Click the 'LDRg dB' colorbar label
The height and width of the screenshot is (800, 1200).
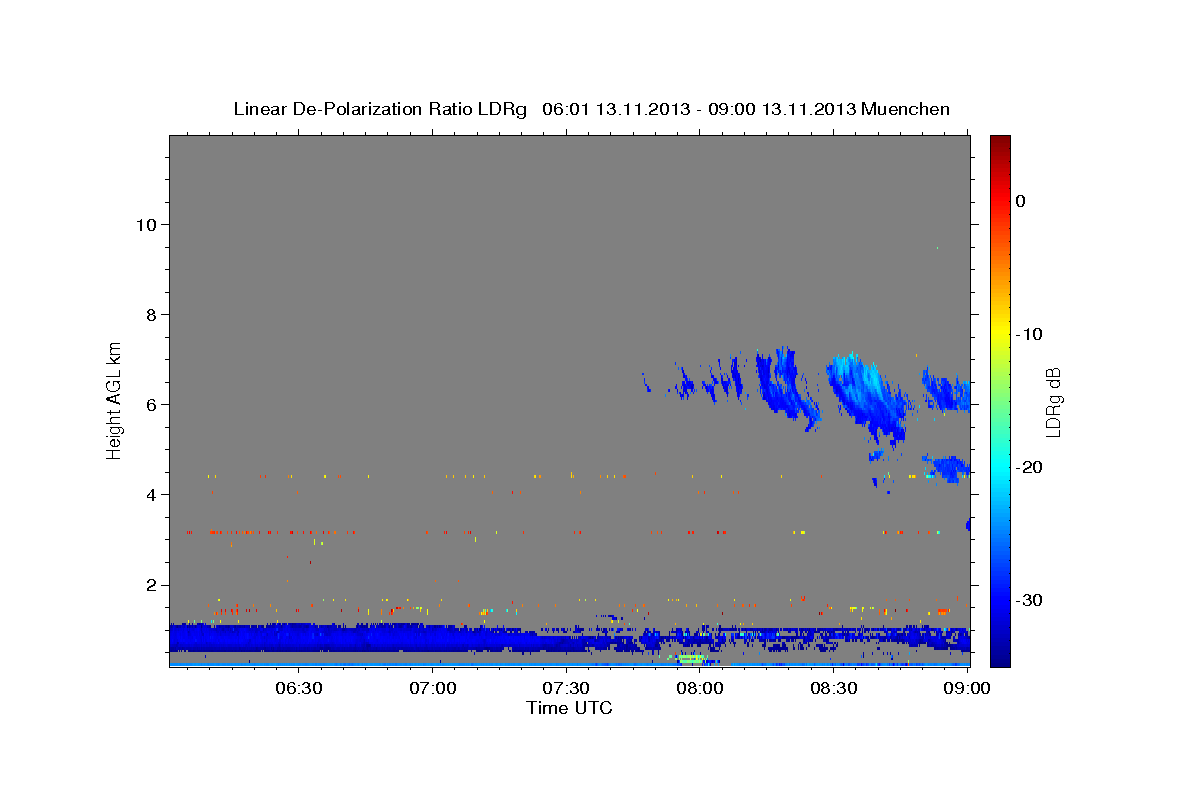coord(1053,402)
